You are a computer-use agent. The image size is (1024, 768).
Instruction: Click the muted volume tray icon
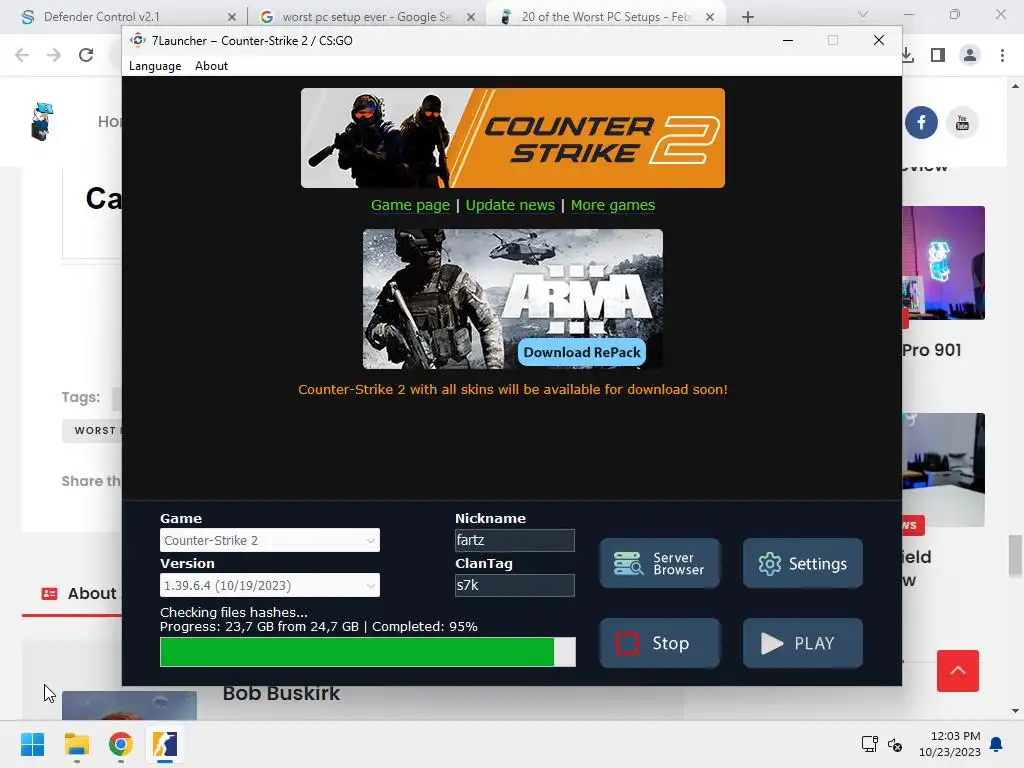tap(895, 744)
